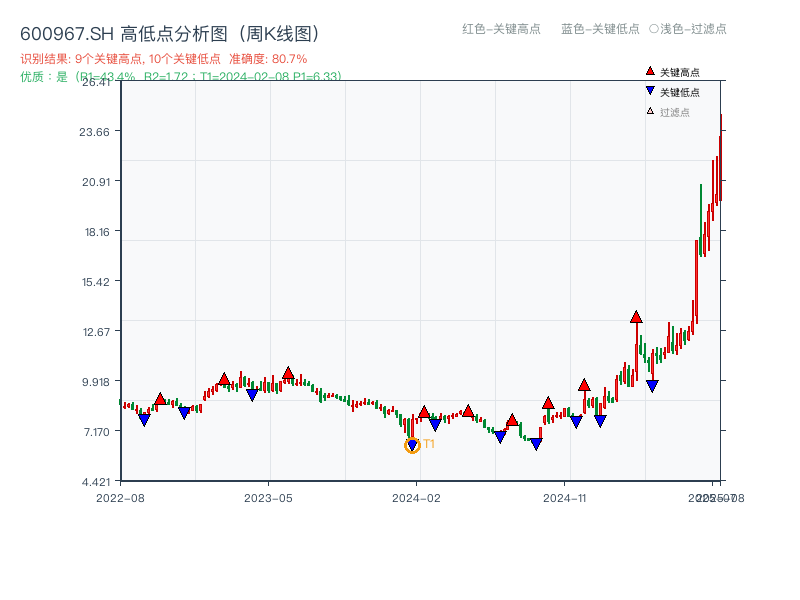Click the 2022-08 x-axis label
This screenshot has height=600, width=800.
point(120,498)
